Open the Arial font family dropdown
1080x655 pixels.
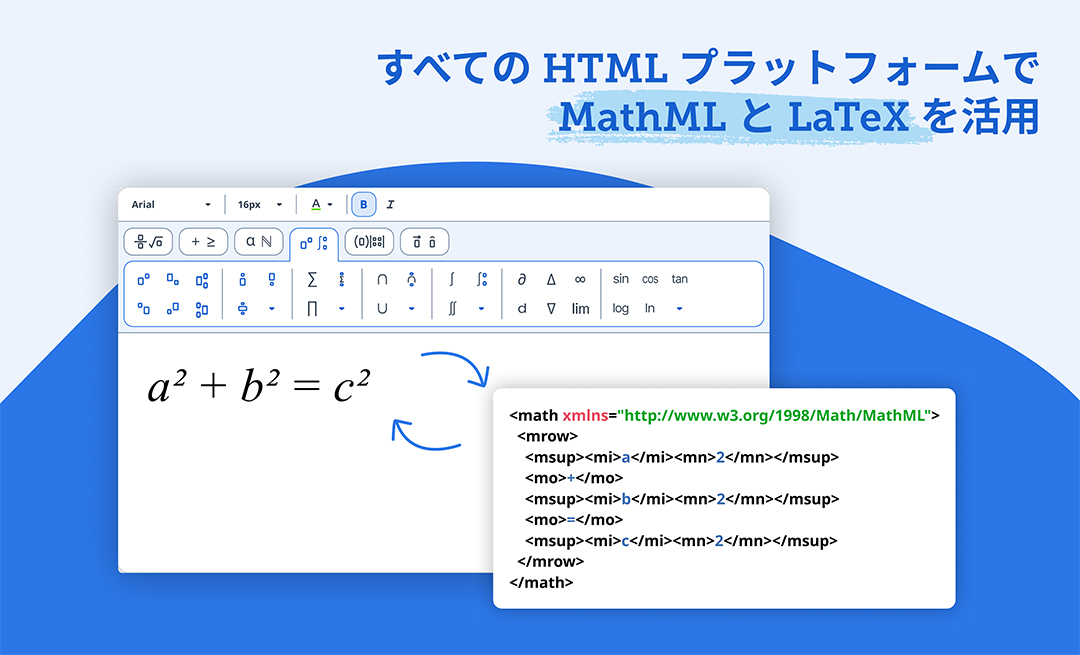pyautogui.click(x=172, y=205)
